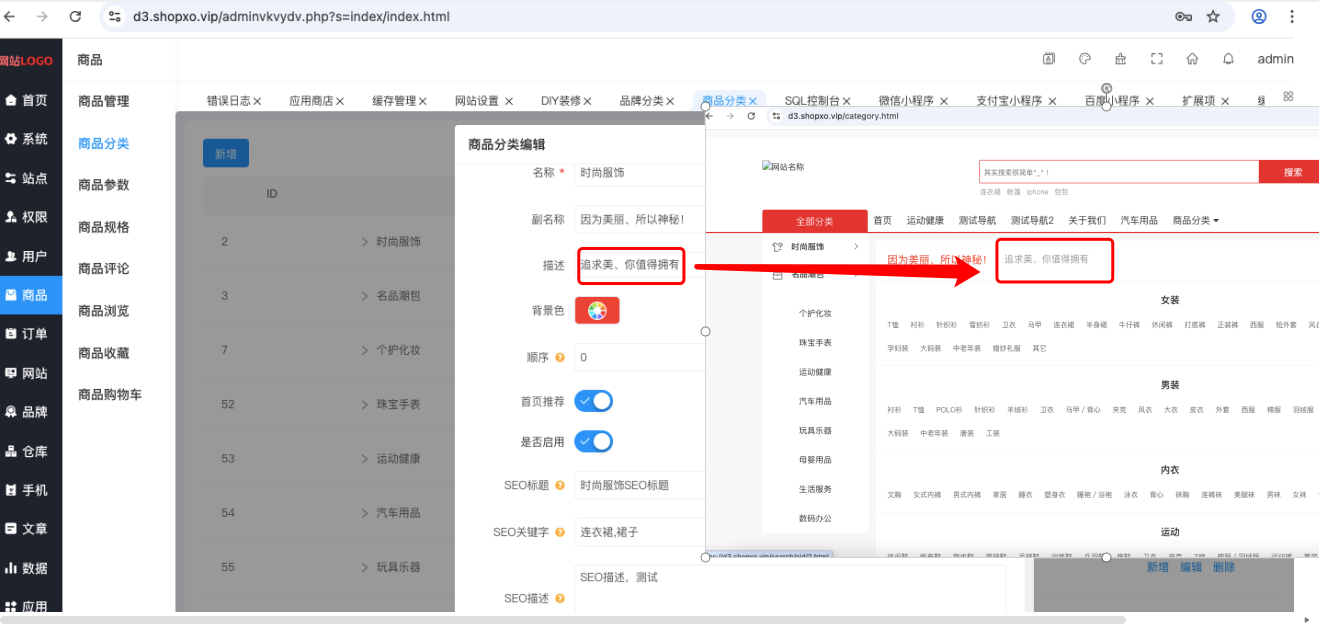Toggle the 首页推荐 switch
1319x627 pixels.
pos(594,401)
